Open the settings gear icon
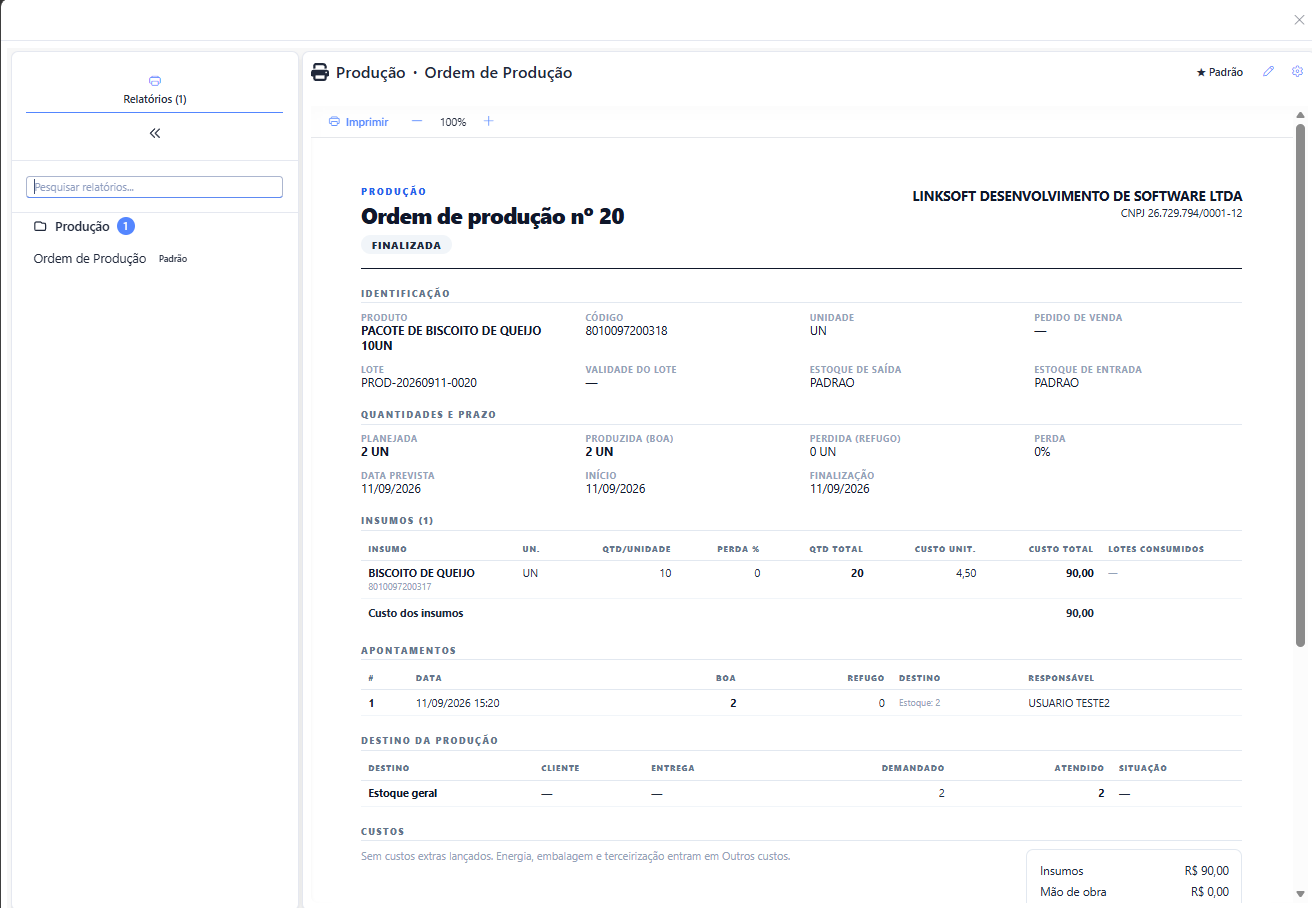The image size is (1312, 908). click(1298, 71)
